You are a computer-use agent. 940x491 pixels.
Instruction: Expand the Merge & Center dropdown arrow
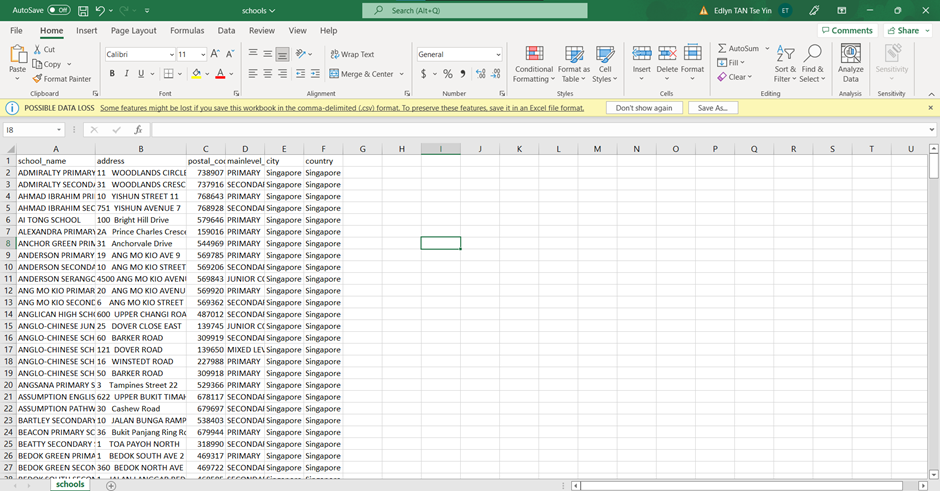point(402,74)
